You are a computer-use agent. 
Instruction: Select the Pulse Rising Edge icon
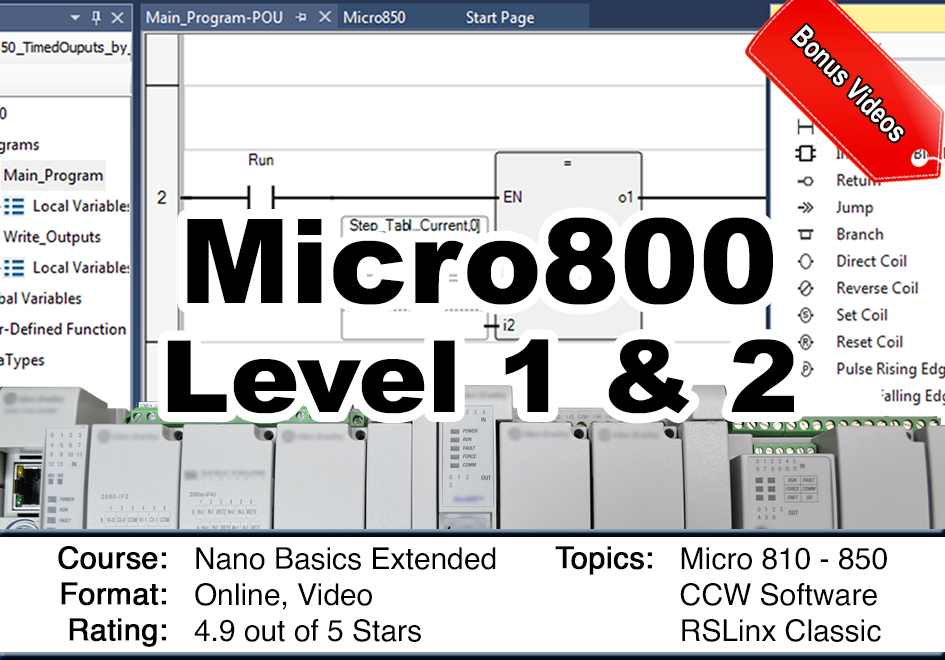click(x=805, y=369)
